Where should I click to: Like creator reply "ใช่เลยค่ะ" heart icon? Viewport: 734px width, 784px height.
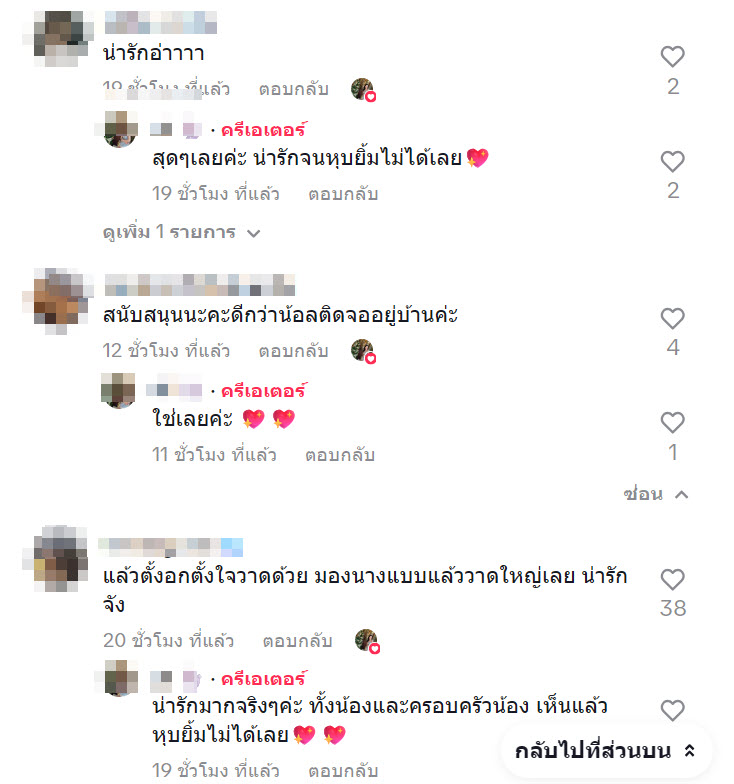coord(672,422)
